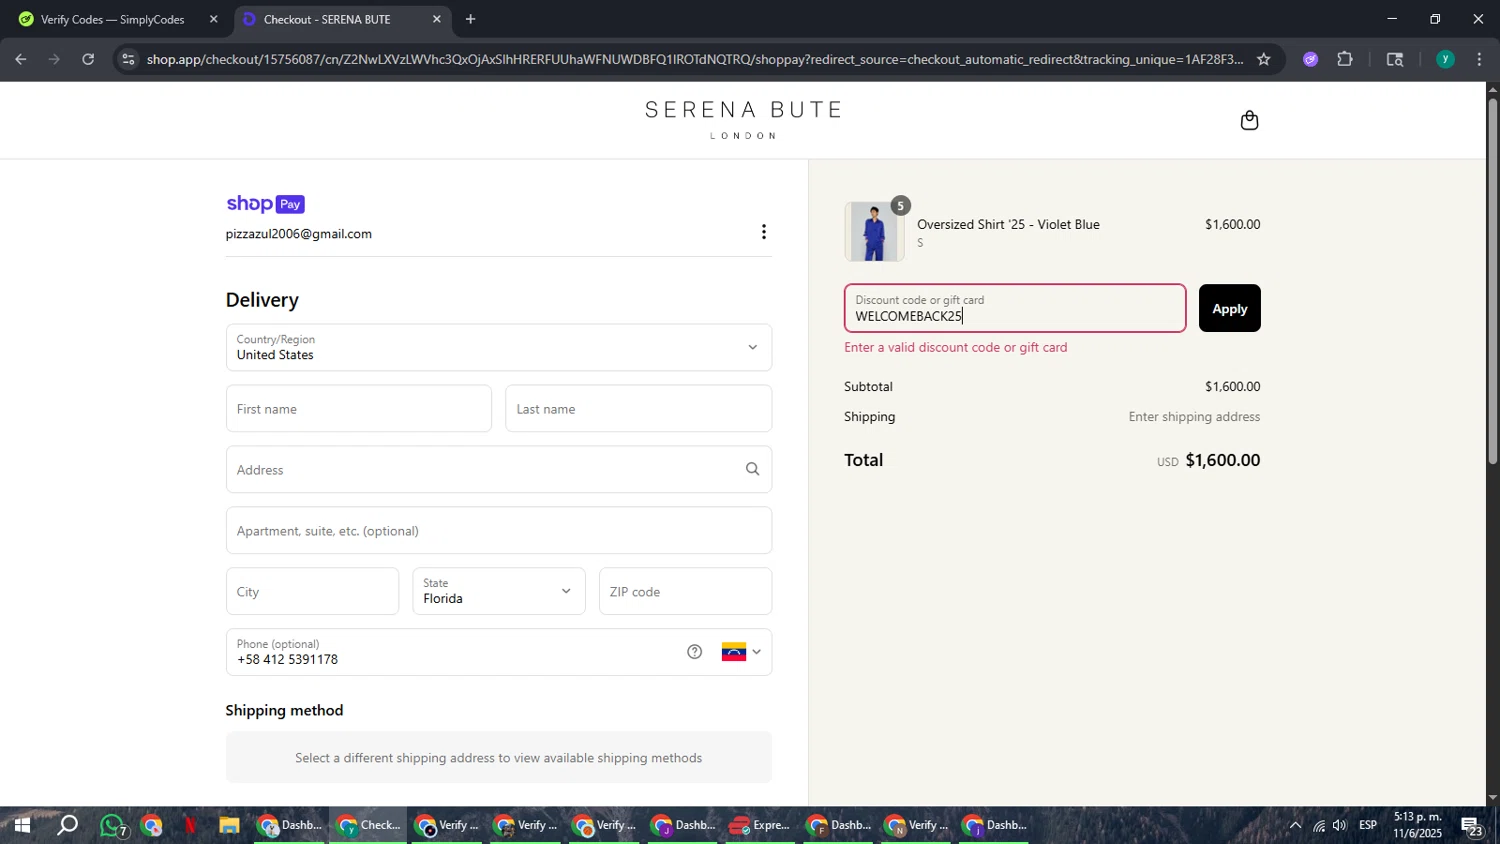Show hidden system tray icons
This screenshot has width=1500, height=844.
(x=1295, y=825)
